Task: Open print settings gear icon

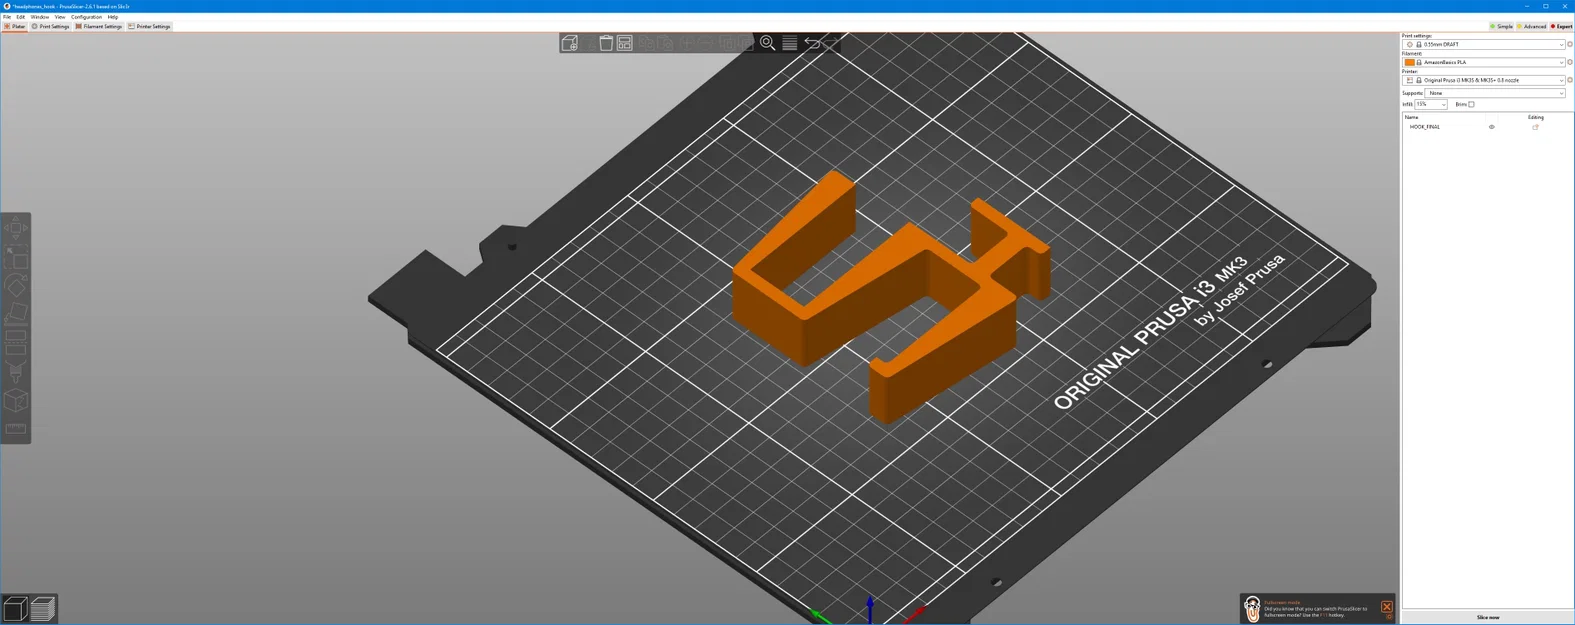Action: [1570, 44]
